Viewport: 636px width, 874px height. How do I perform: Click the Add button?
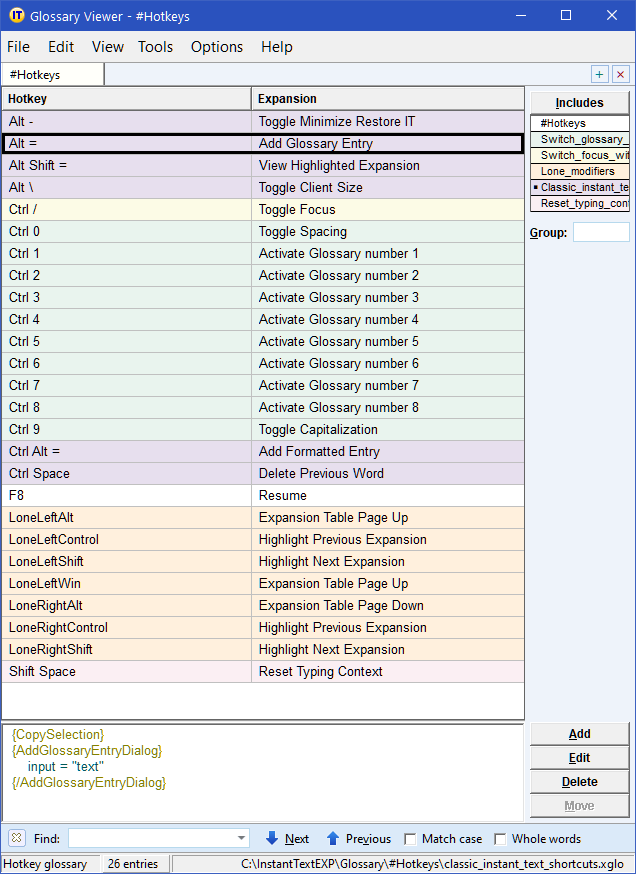click(579, 734)
